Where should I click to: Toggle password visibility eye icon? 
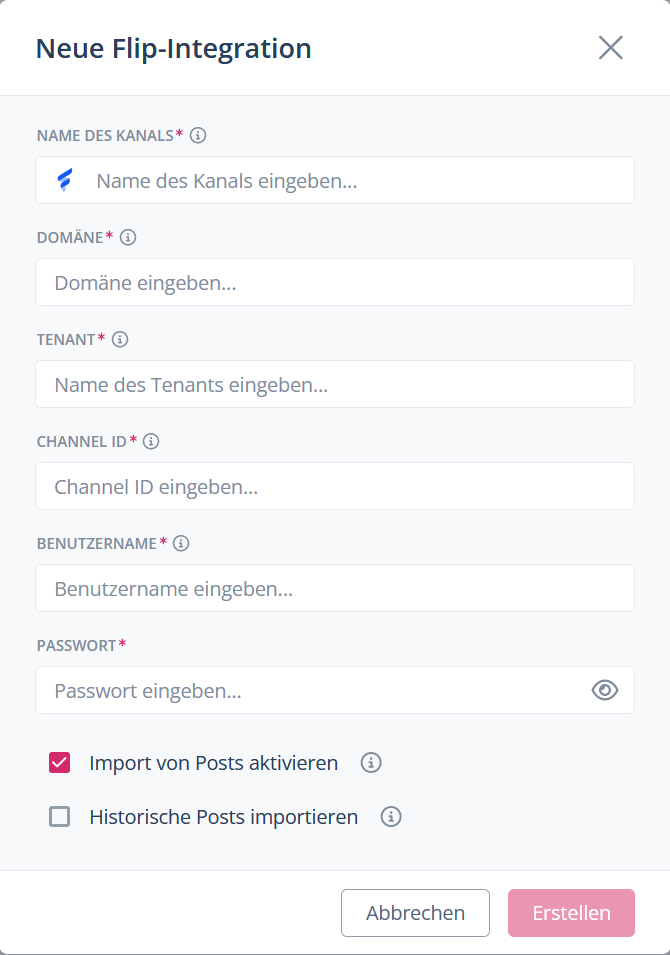pos(605,690)
